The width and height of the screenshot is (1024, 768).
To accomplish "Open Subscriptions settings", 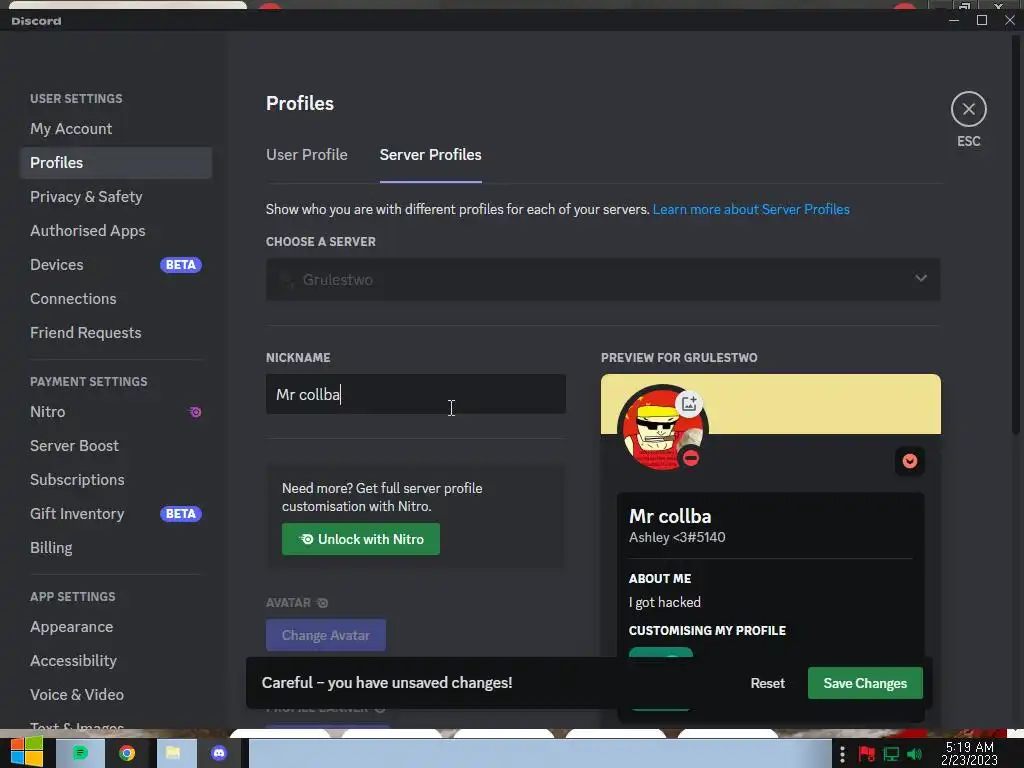I will coord(116,480).
